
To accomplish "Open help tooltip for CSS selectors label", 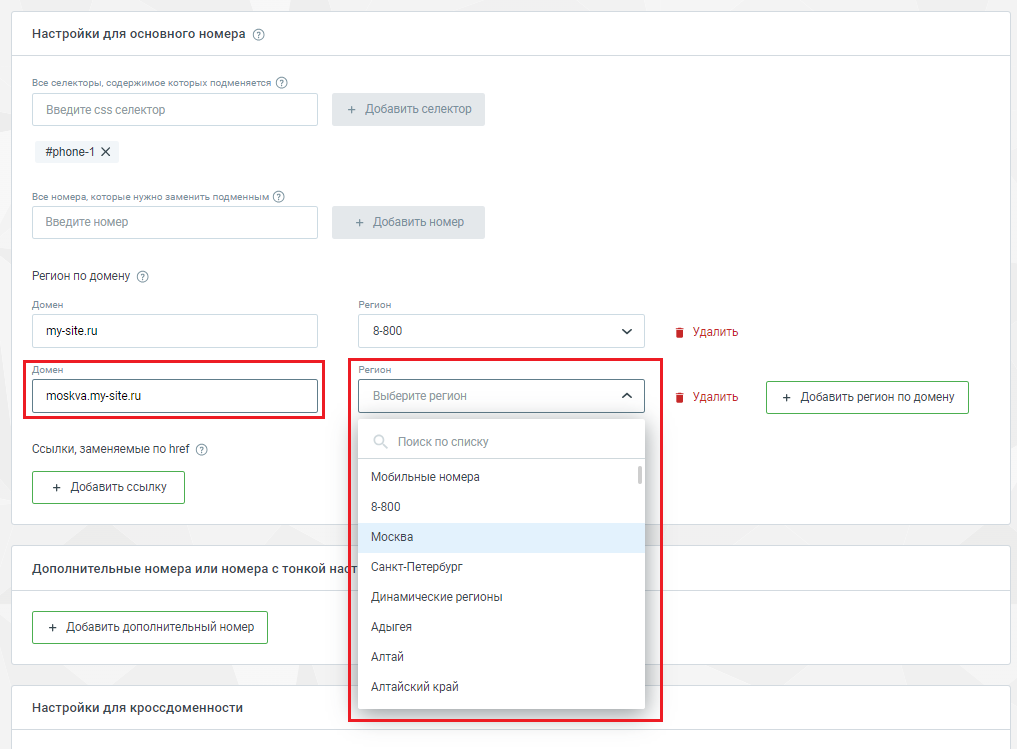I will 281,82.
